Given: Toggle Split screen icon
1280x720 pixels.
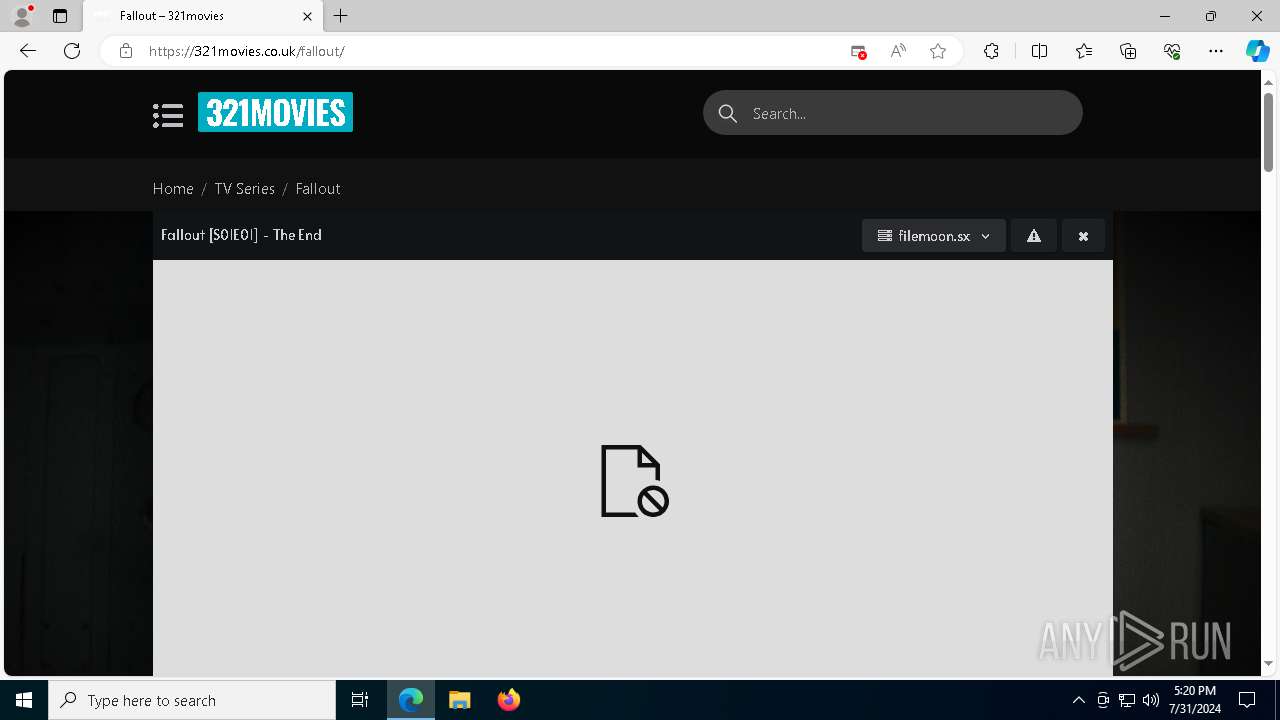Looking at the screenshot, I should [x=1039, y=51].
